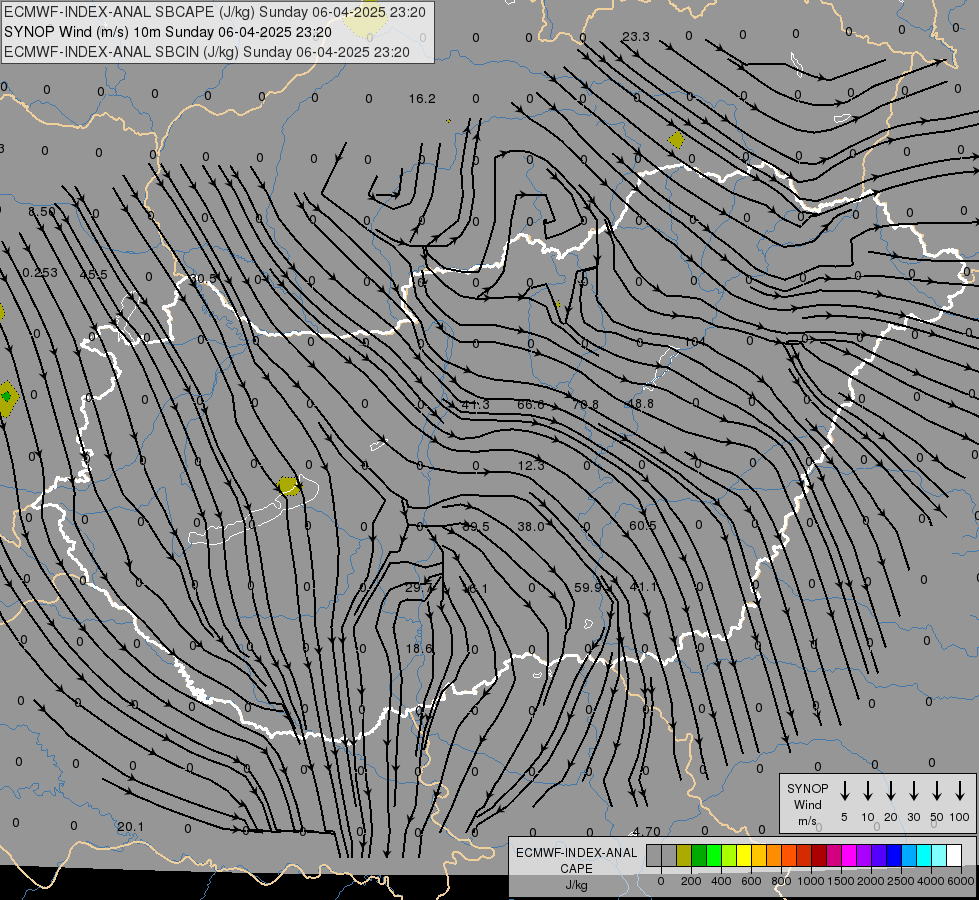
Task: Click the 200 tick label on color scale
Action: [691, 881]
